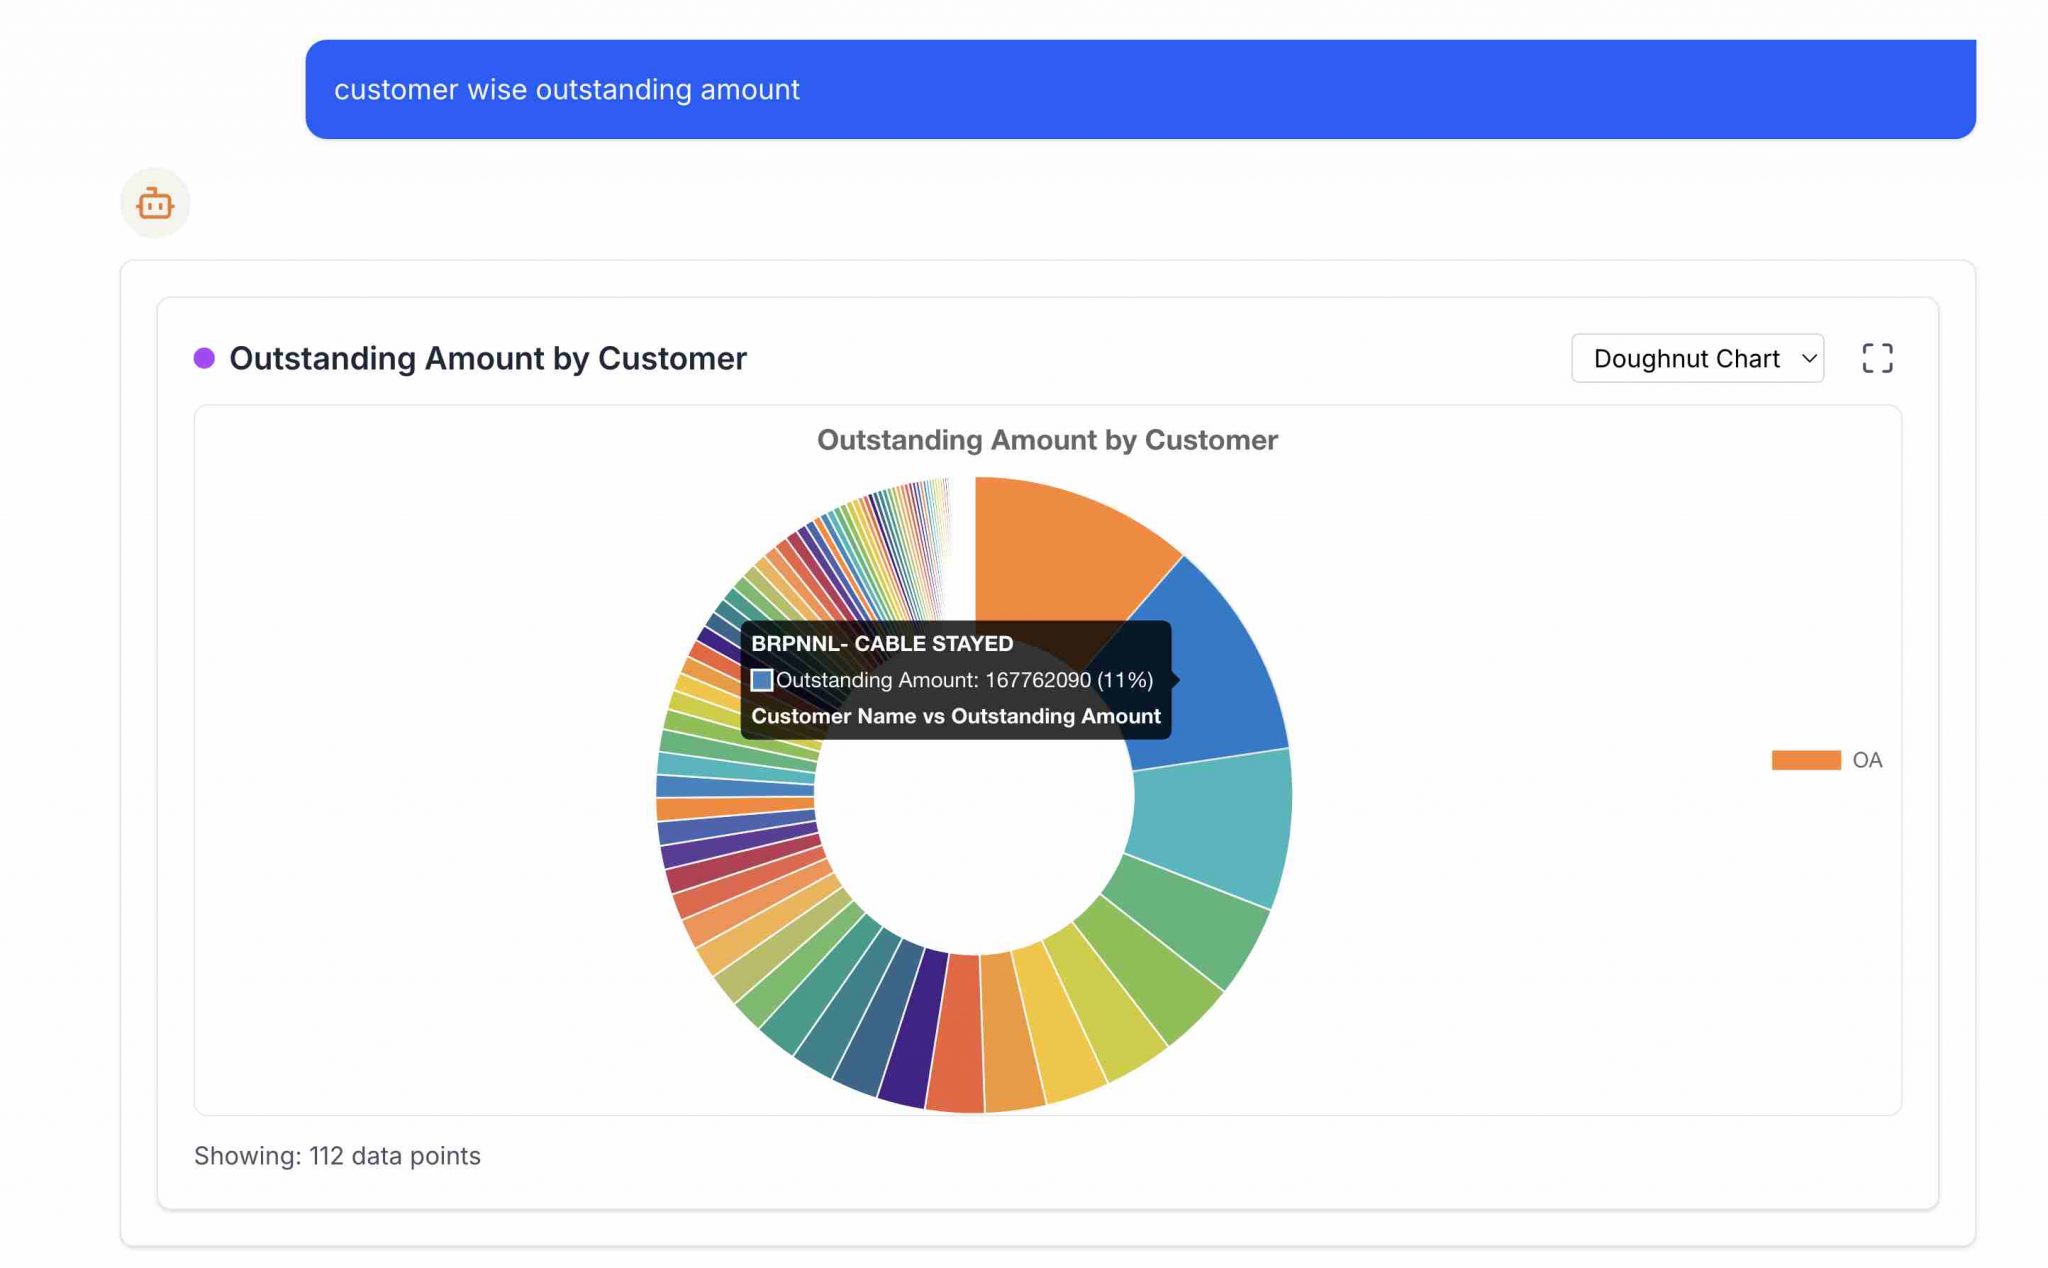Open fullscreen view of the chart
Screen dimensions: 2048x1268
pos(1878,358)
